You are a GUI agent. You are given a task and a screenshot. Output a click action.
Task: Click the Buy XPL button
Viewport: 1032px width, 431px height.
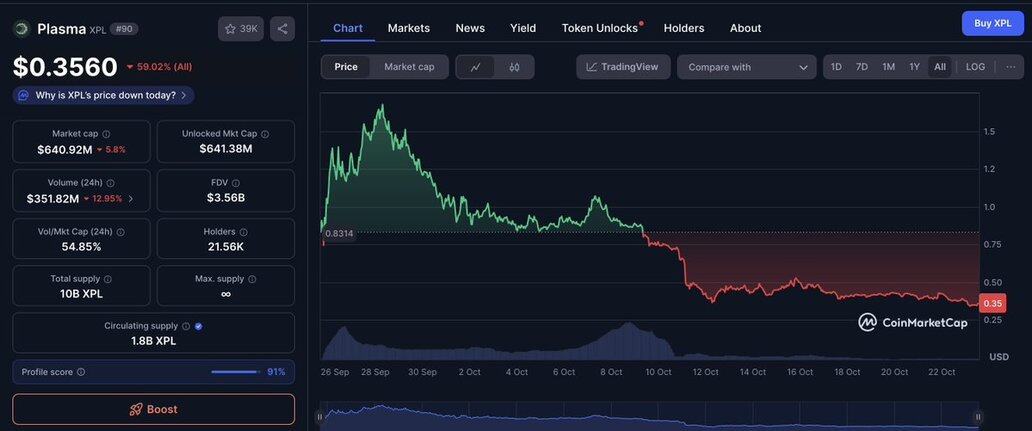tap(992, 23)
